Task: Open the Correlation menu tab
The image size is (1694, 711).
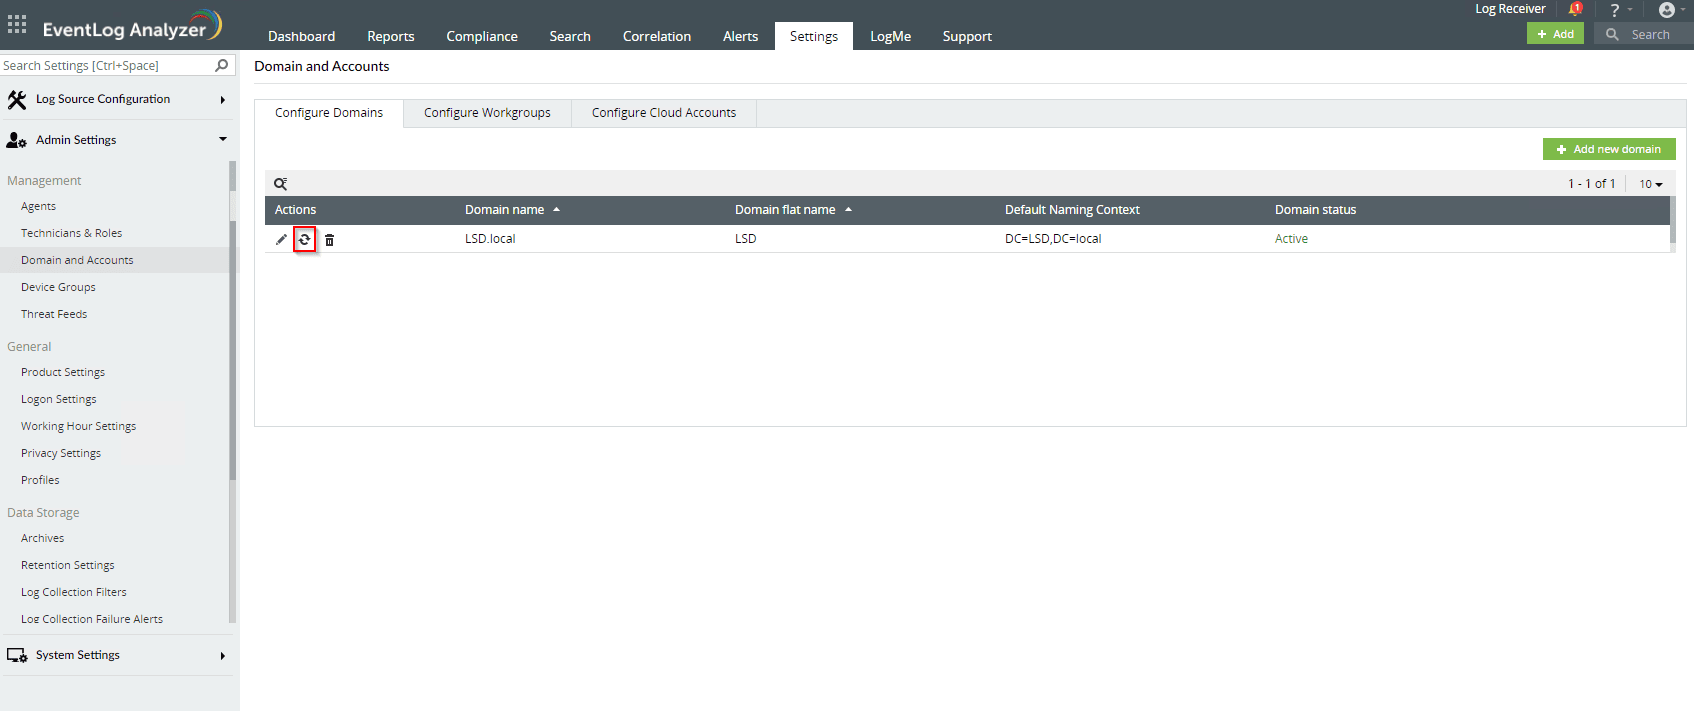Action: point(656,36)
